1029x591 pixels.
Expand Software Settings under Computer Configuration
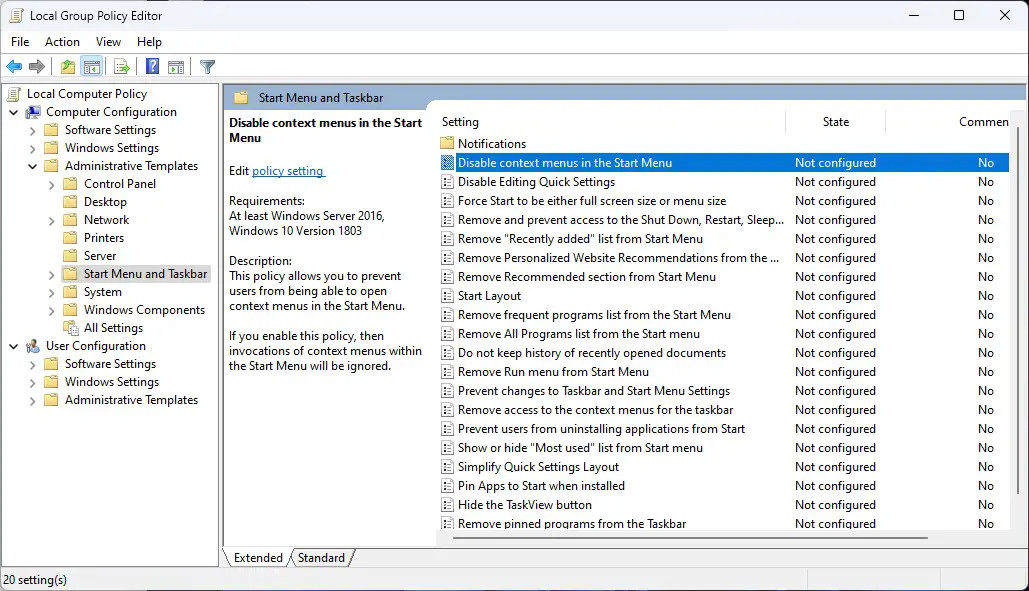pos(32,131)
